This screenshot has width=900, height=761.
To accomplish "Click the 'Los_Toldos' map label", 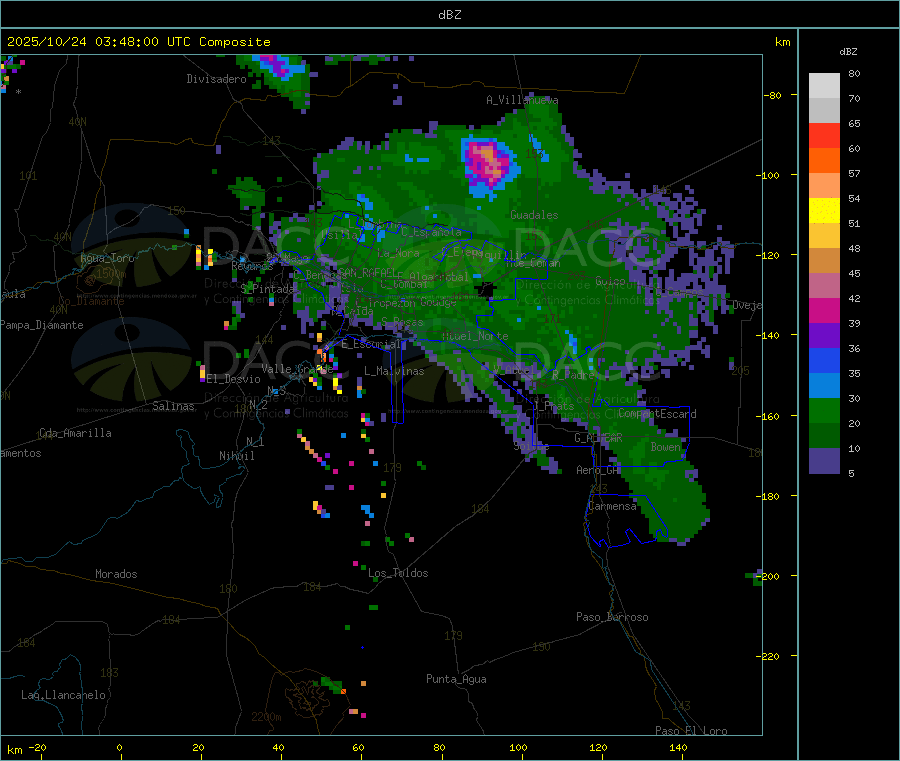I will point(398,573).
